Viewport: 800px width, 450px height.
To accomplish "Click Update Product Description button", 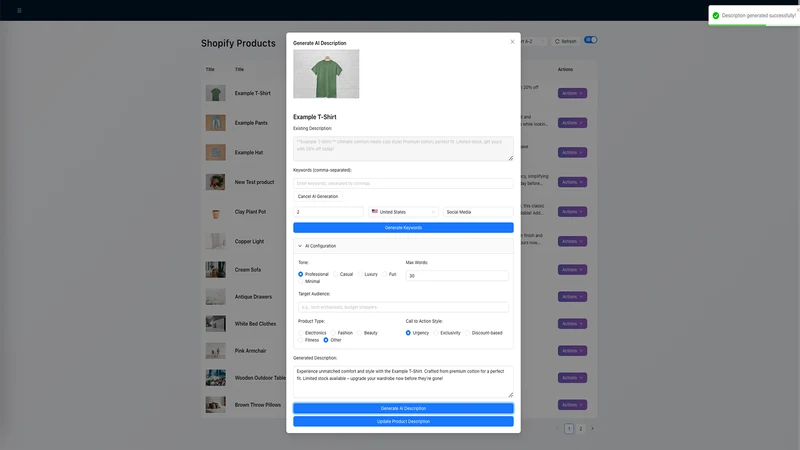I will coord(403,421).
